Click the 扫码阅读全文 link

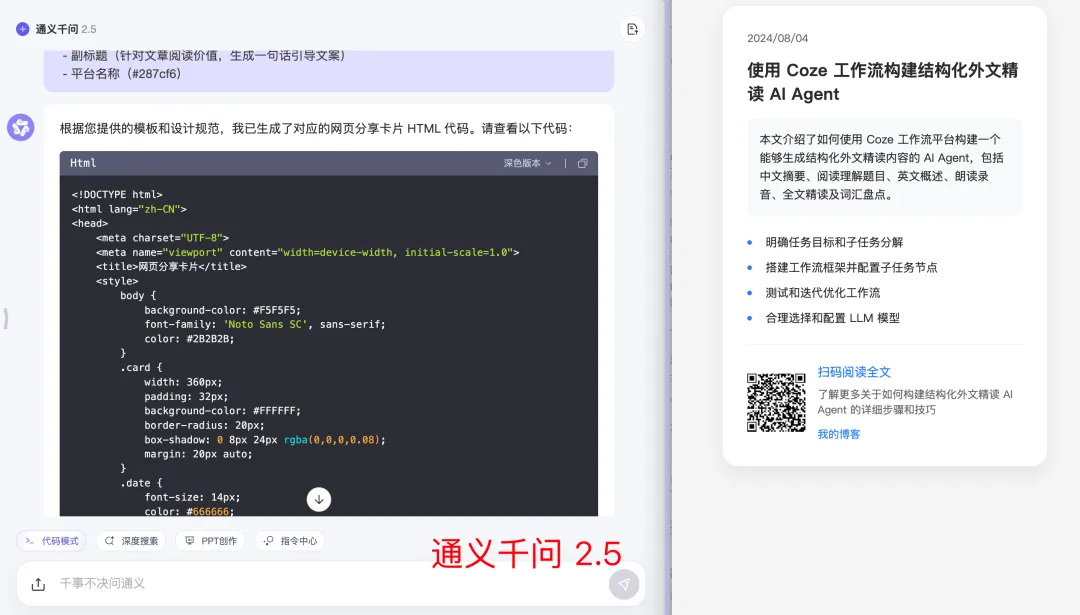pyautogui.click(x=854, y=372)
